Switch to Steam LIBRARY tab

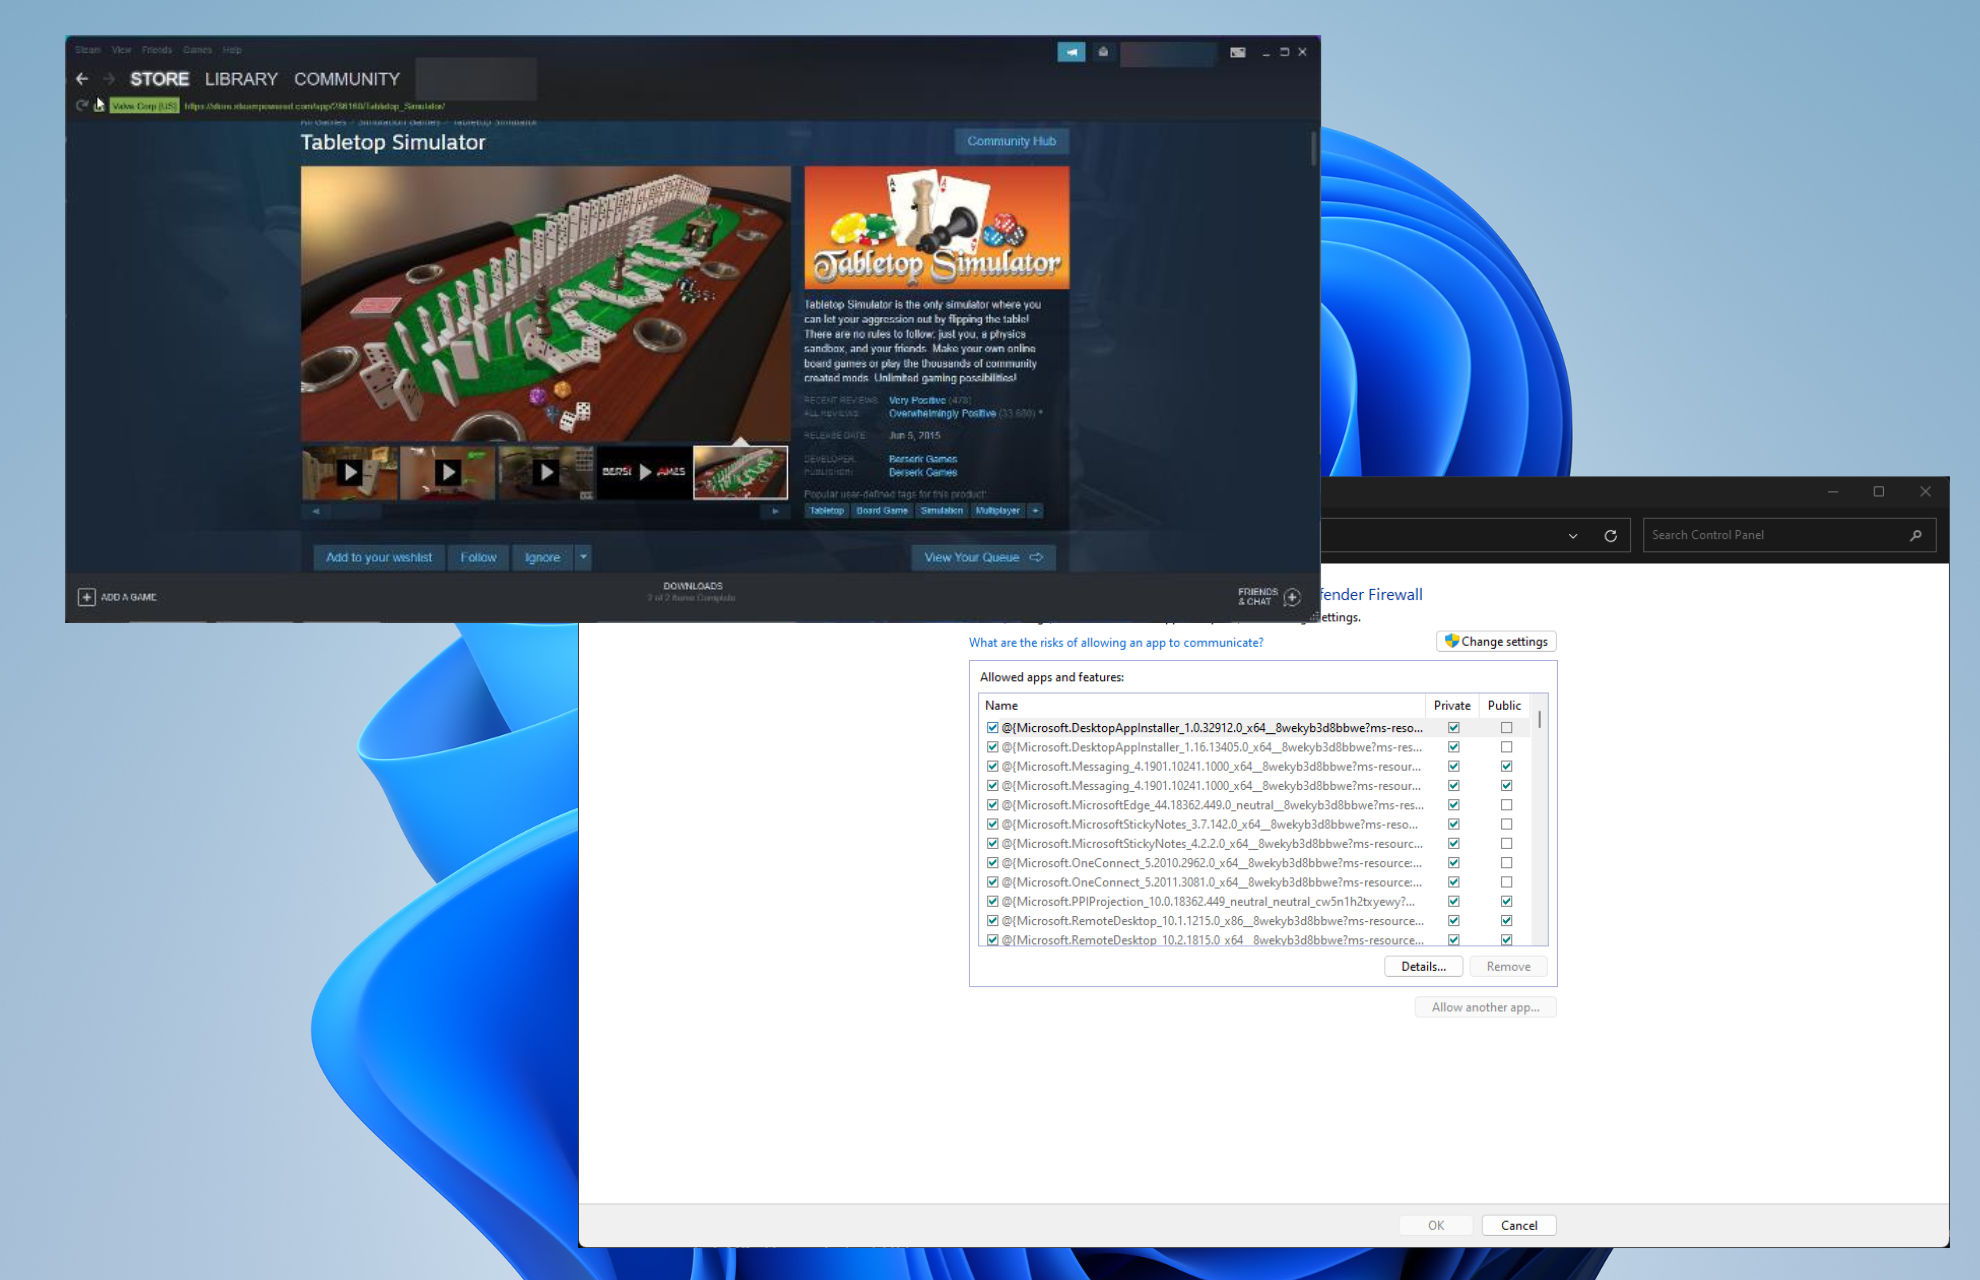(x=241, y=79)
